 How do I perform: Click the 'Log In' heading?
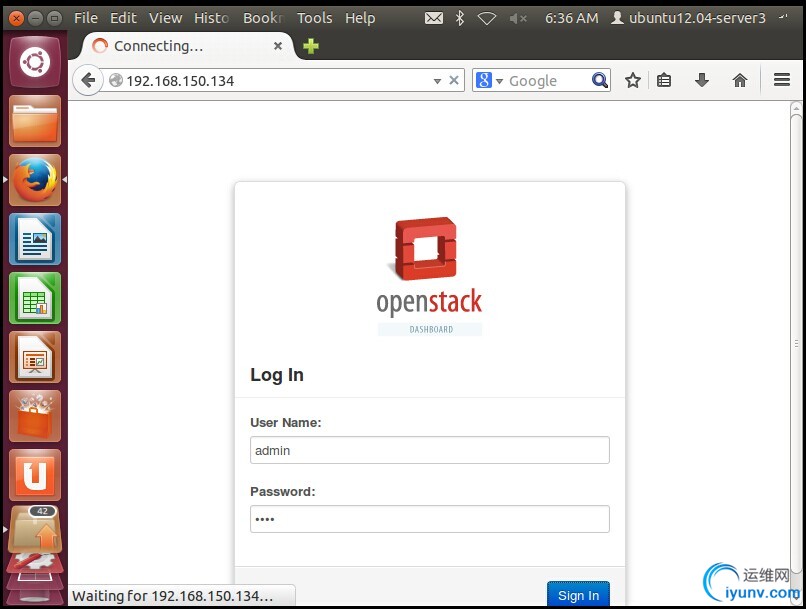[x=277, y=375]
